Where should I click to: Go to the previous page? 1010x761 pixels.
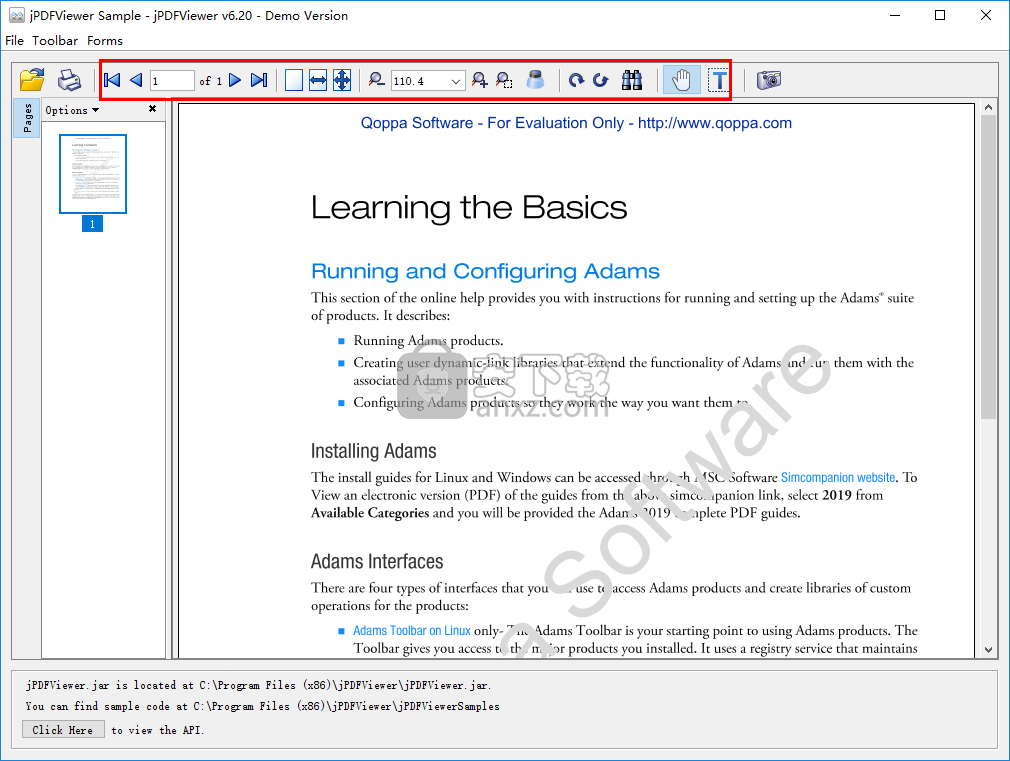click(136, 80)
